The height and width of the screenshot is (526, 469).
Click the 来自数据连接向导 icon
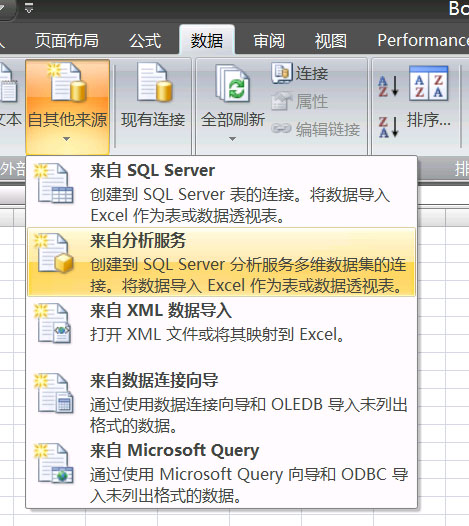tap(54, 393)
